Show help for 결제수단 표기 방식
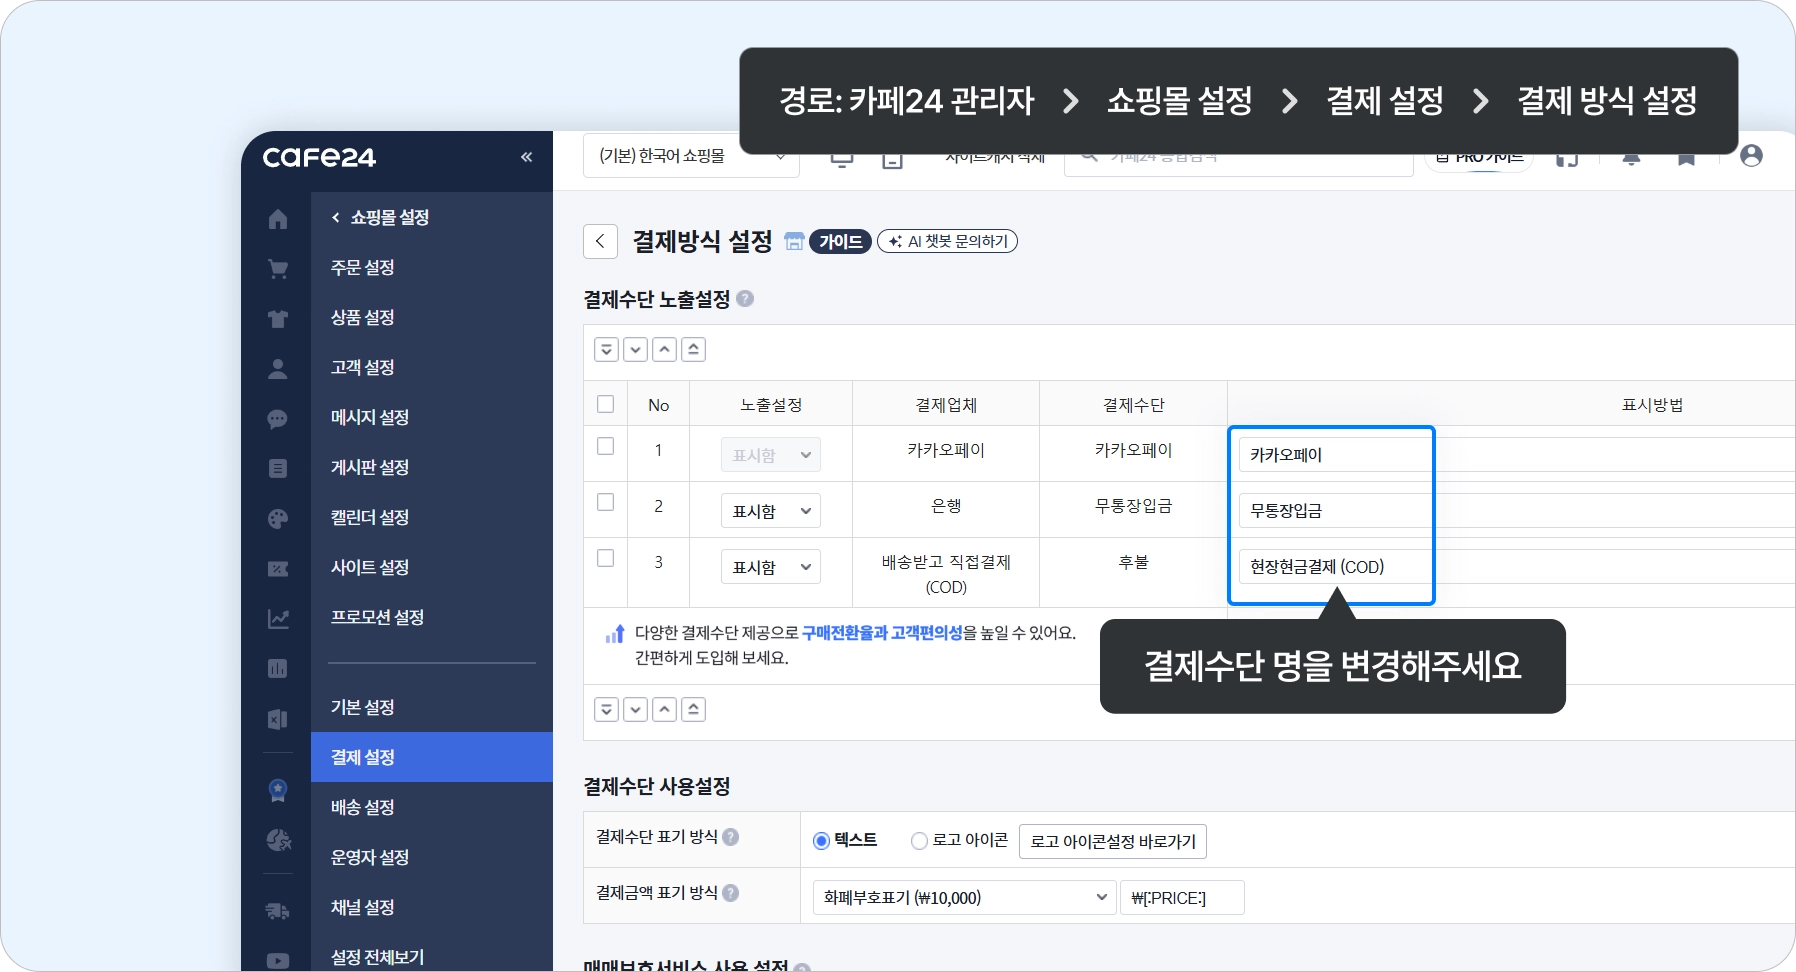This screenshot has height=972, width=1796. point(731,837)
